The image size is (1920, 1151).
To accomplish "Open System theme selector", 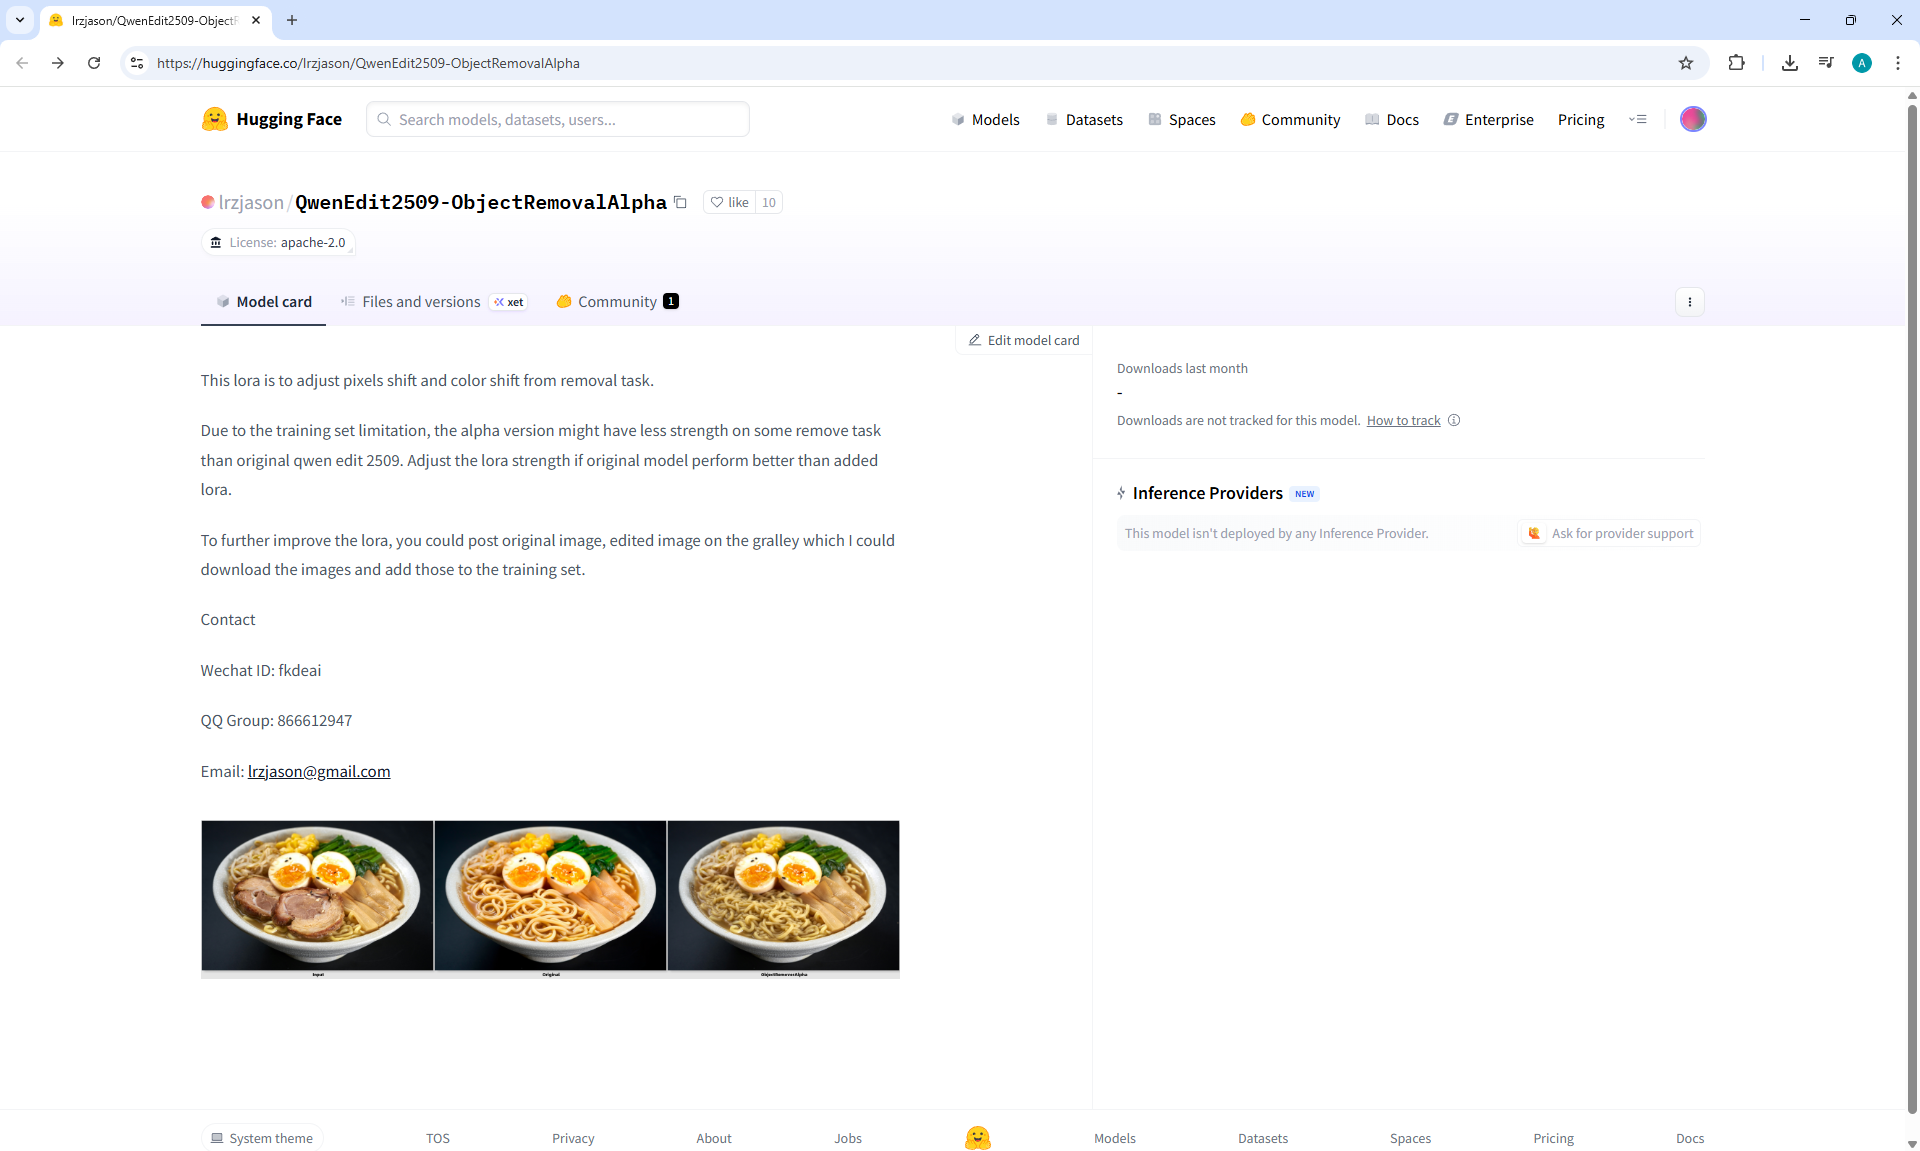I will pyautogui.click(x=262, y=1138).
